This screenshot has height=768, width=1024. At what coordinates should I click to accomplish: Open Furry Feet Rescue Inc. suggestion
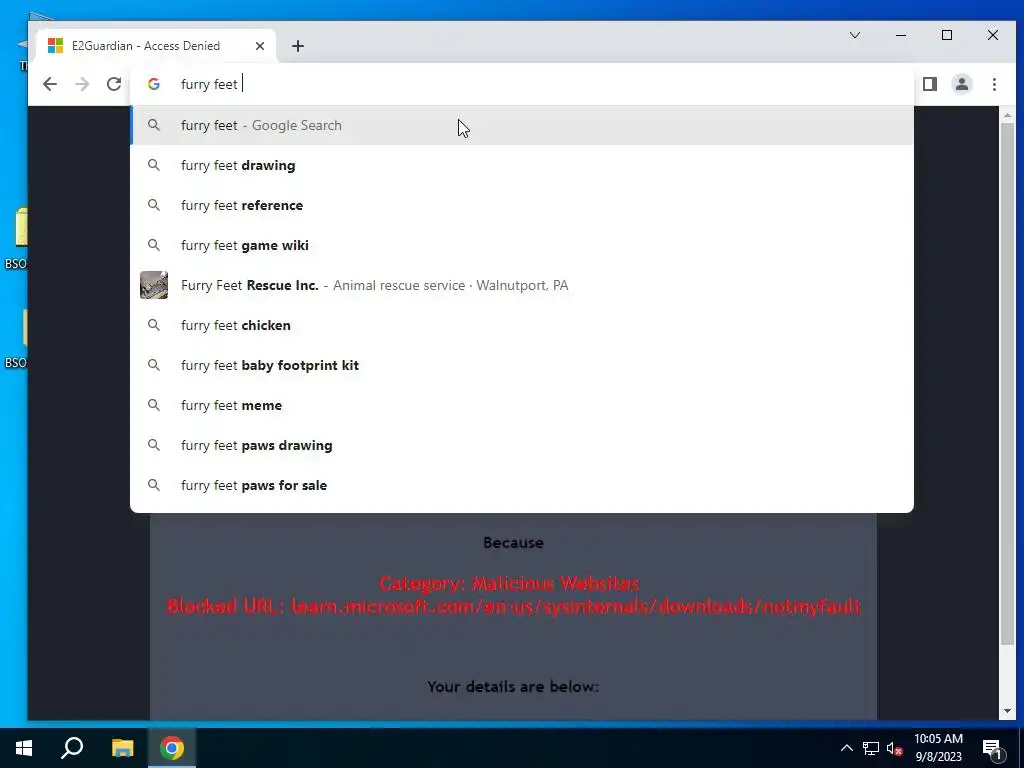pos(522,285)
